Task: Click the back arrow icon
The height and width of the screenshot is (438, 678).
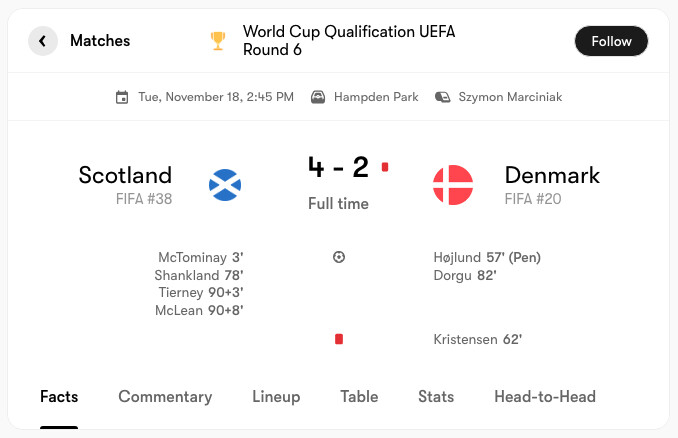Action: tap(43, 41)
